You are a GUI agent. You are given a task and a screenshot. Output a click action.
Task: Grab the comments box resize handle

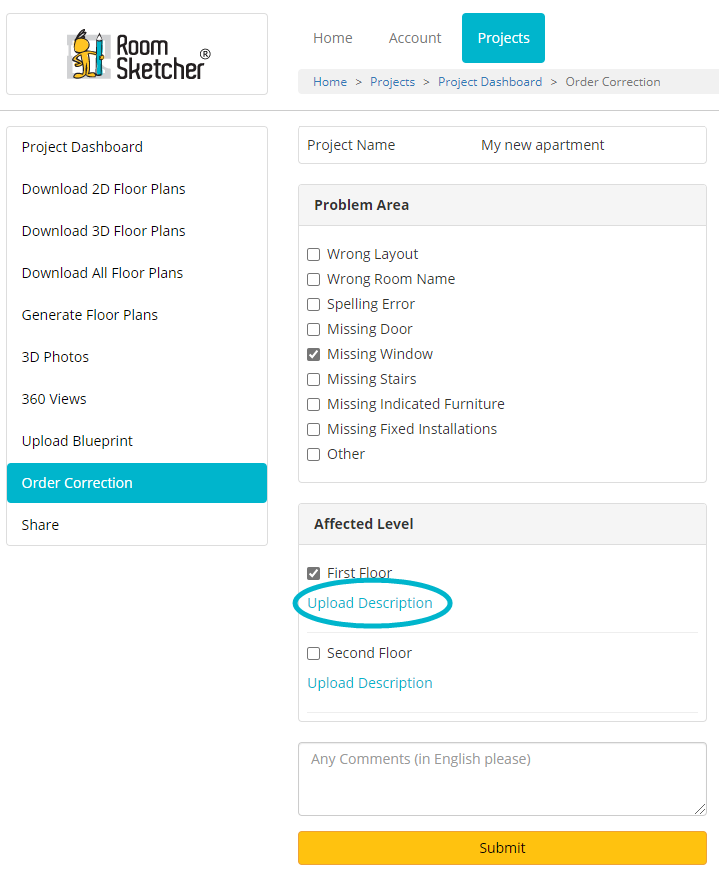(700, 809)
